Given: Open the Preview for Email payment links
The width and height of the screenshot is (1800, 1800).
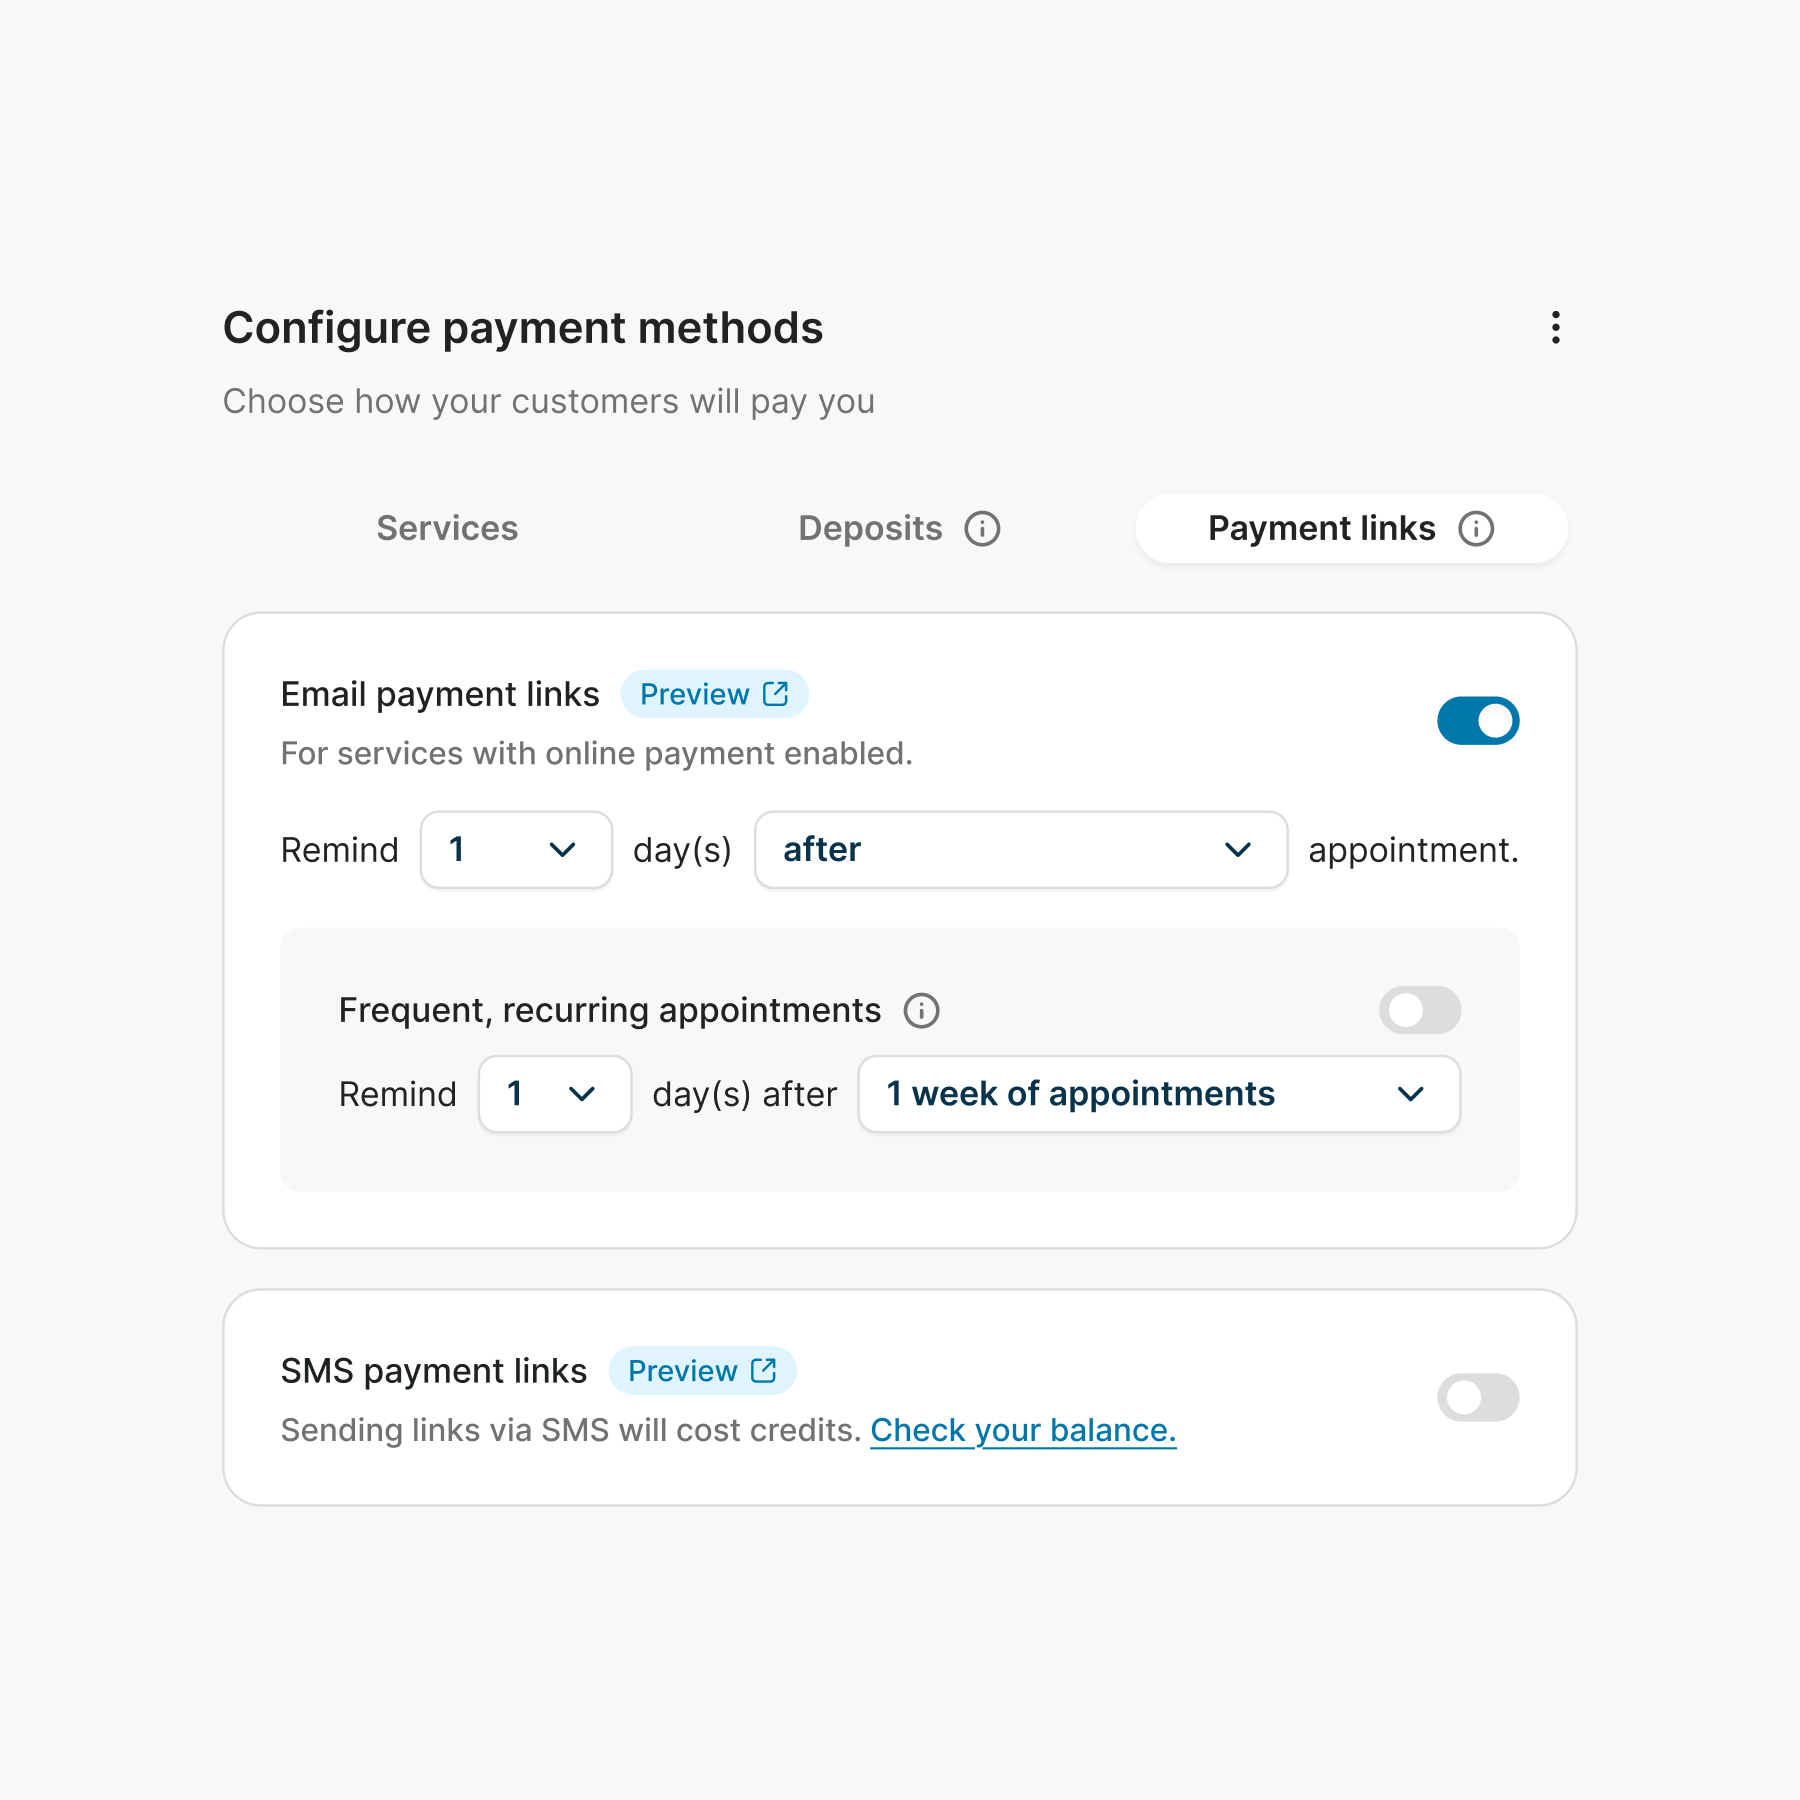Looking at the screenshot, I should [x=714, y=693].
